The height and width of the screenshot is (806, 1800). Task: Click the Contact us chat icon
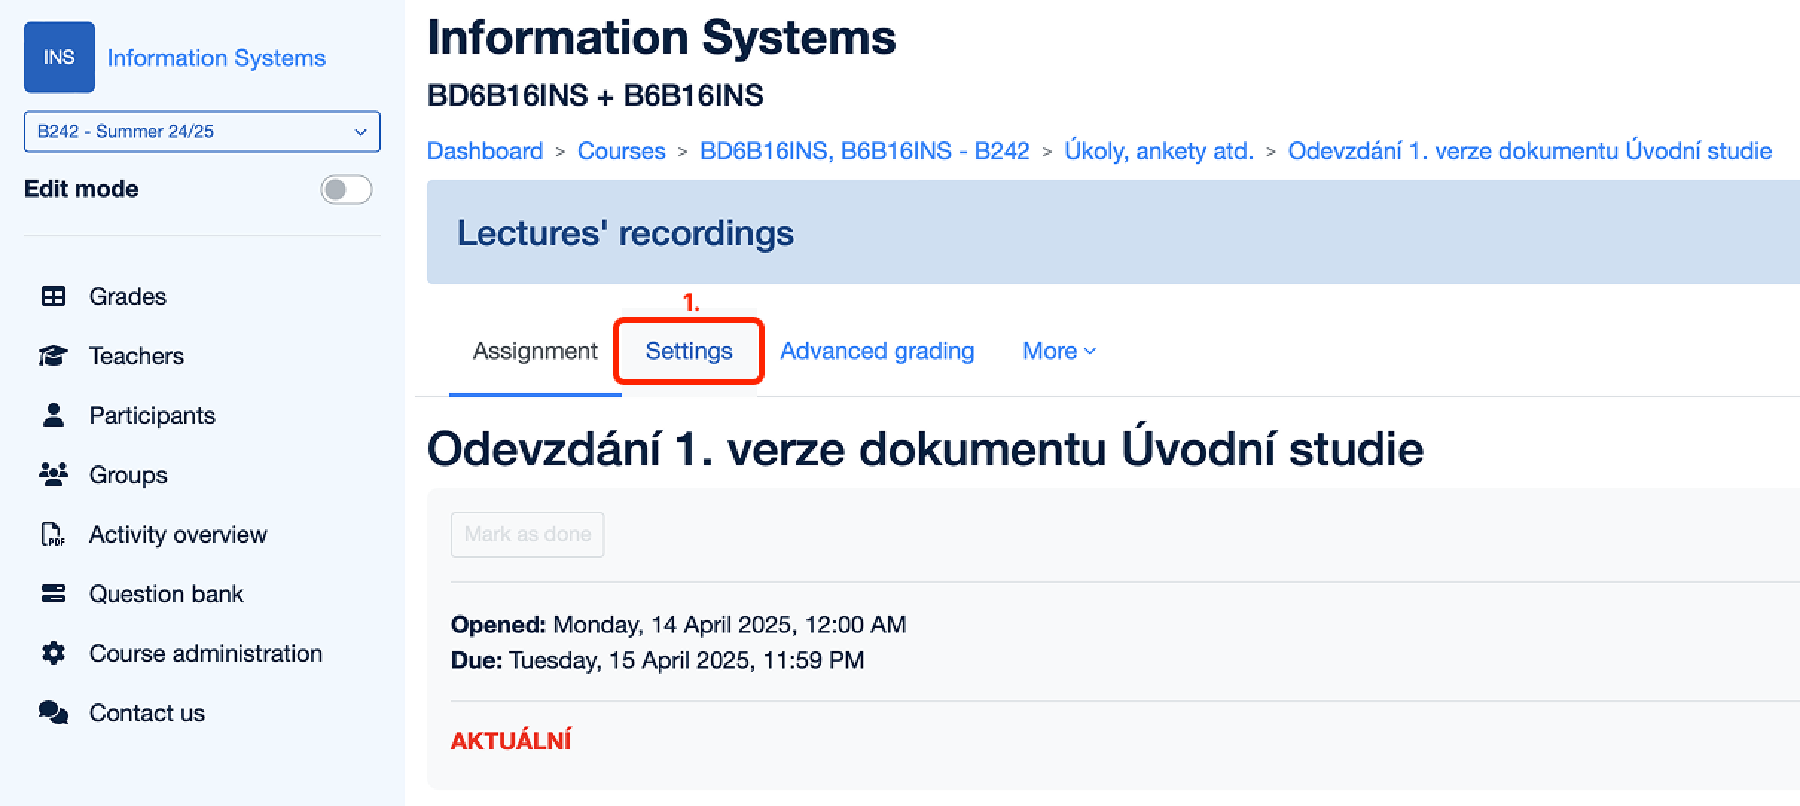[53, 712]
